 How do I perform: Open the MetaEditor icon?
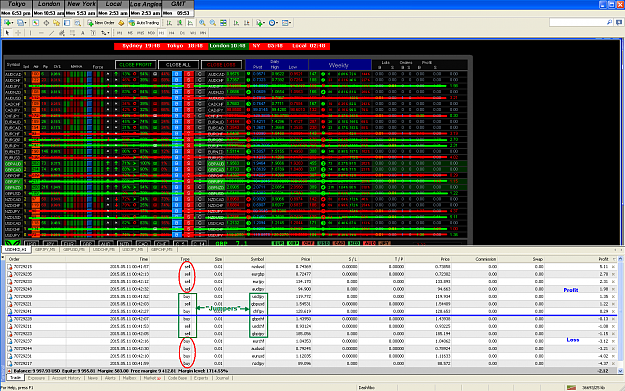(121, 23)
